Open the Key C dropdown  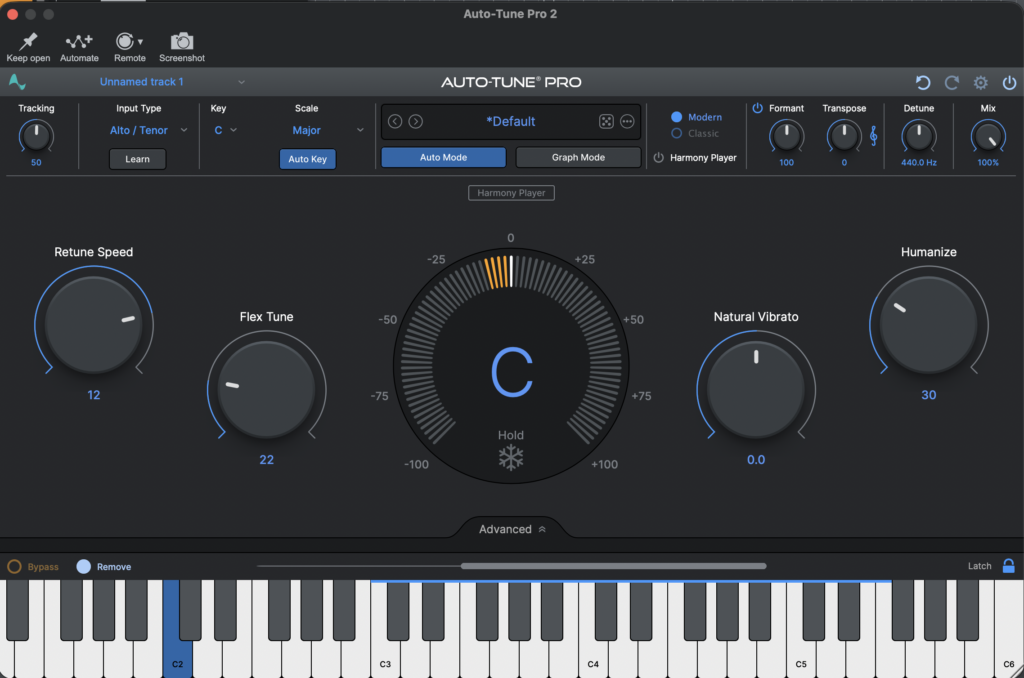(225, 130)
